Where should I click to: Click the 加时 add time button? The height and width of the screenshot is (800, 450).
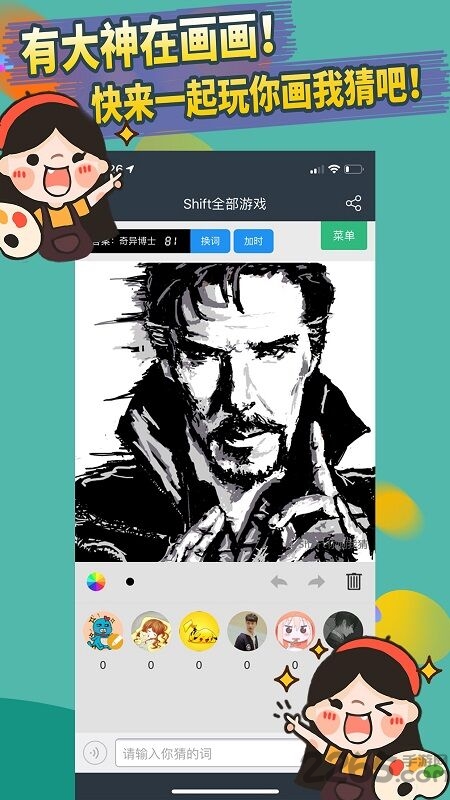coord(254,241)
